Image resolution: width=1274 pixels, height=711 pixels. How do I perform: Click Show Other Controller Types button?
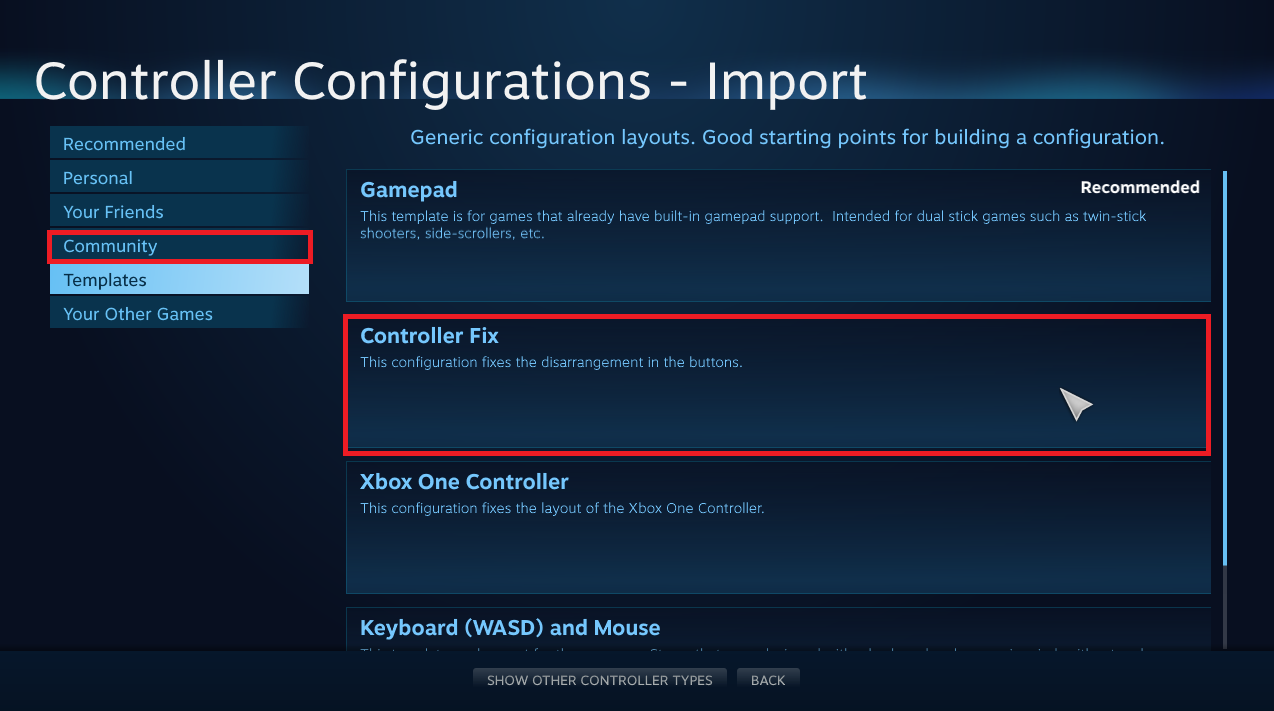pyautogui.click(x=599, y=680)
